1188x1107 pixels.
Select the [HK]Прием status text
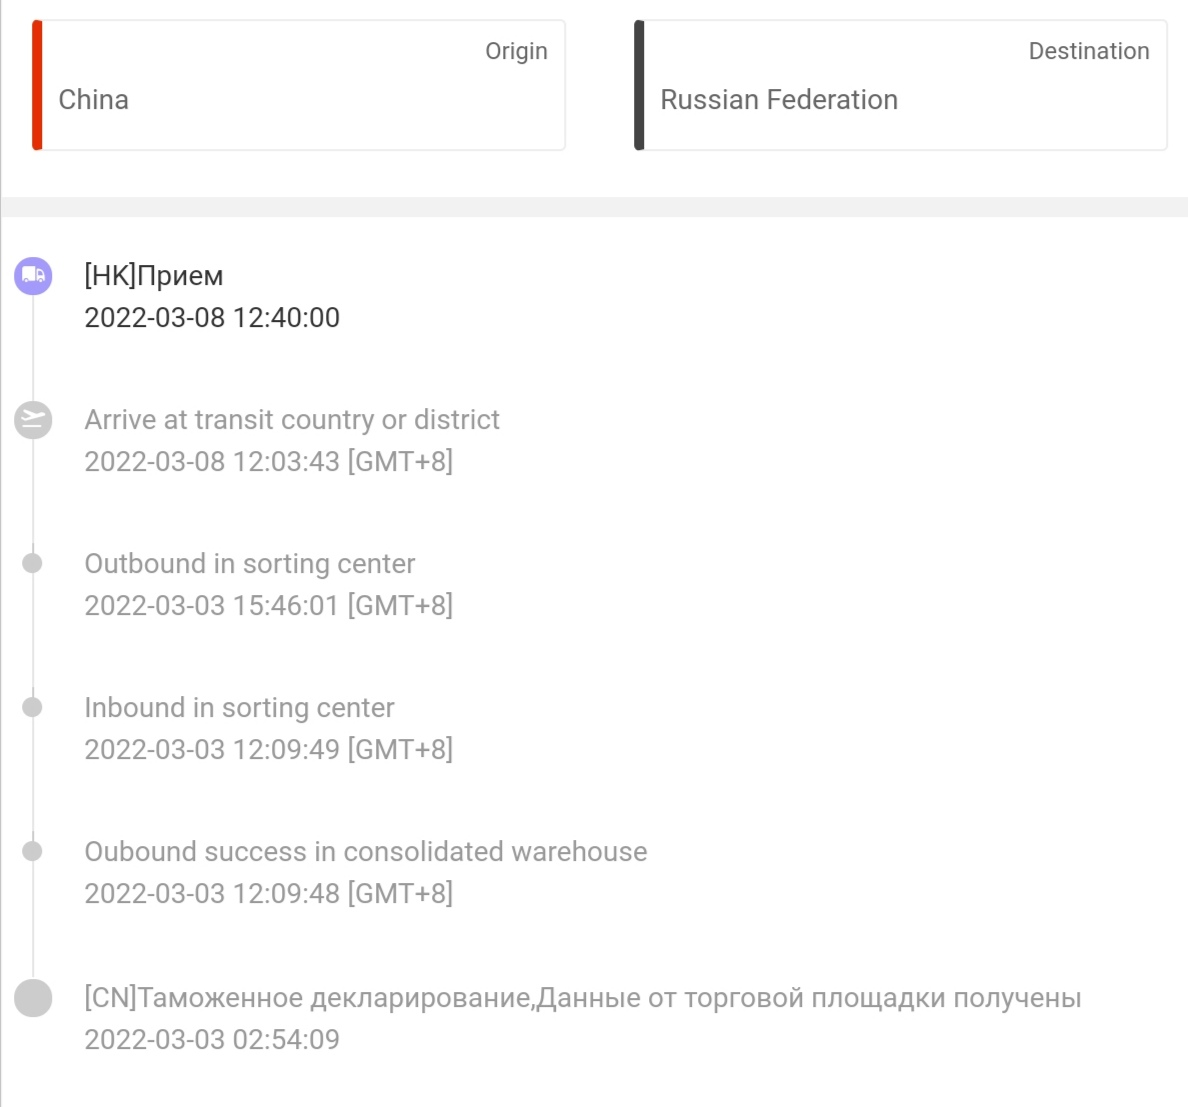[154, 276]
